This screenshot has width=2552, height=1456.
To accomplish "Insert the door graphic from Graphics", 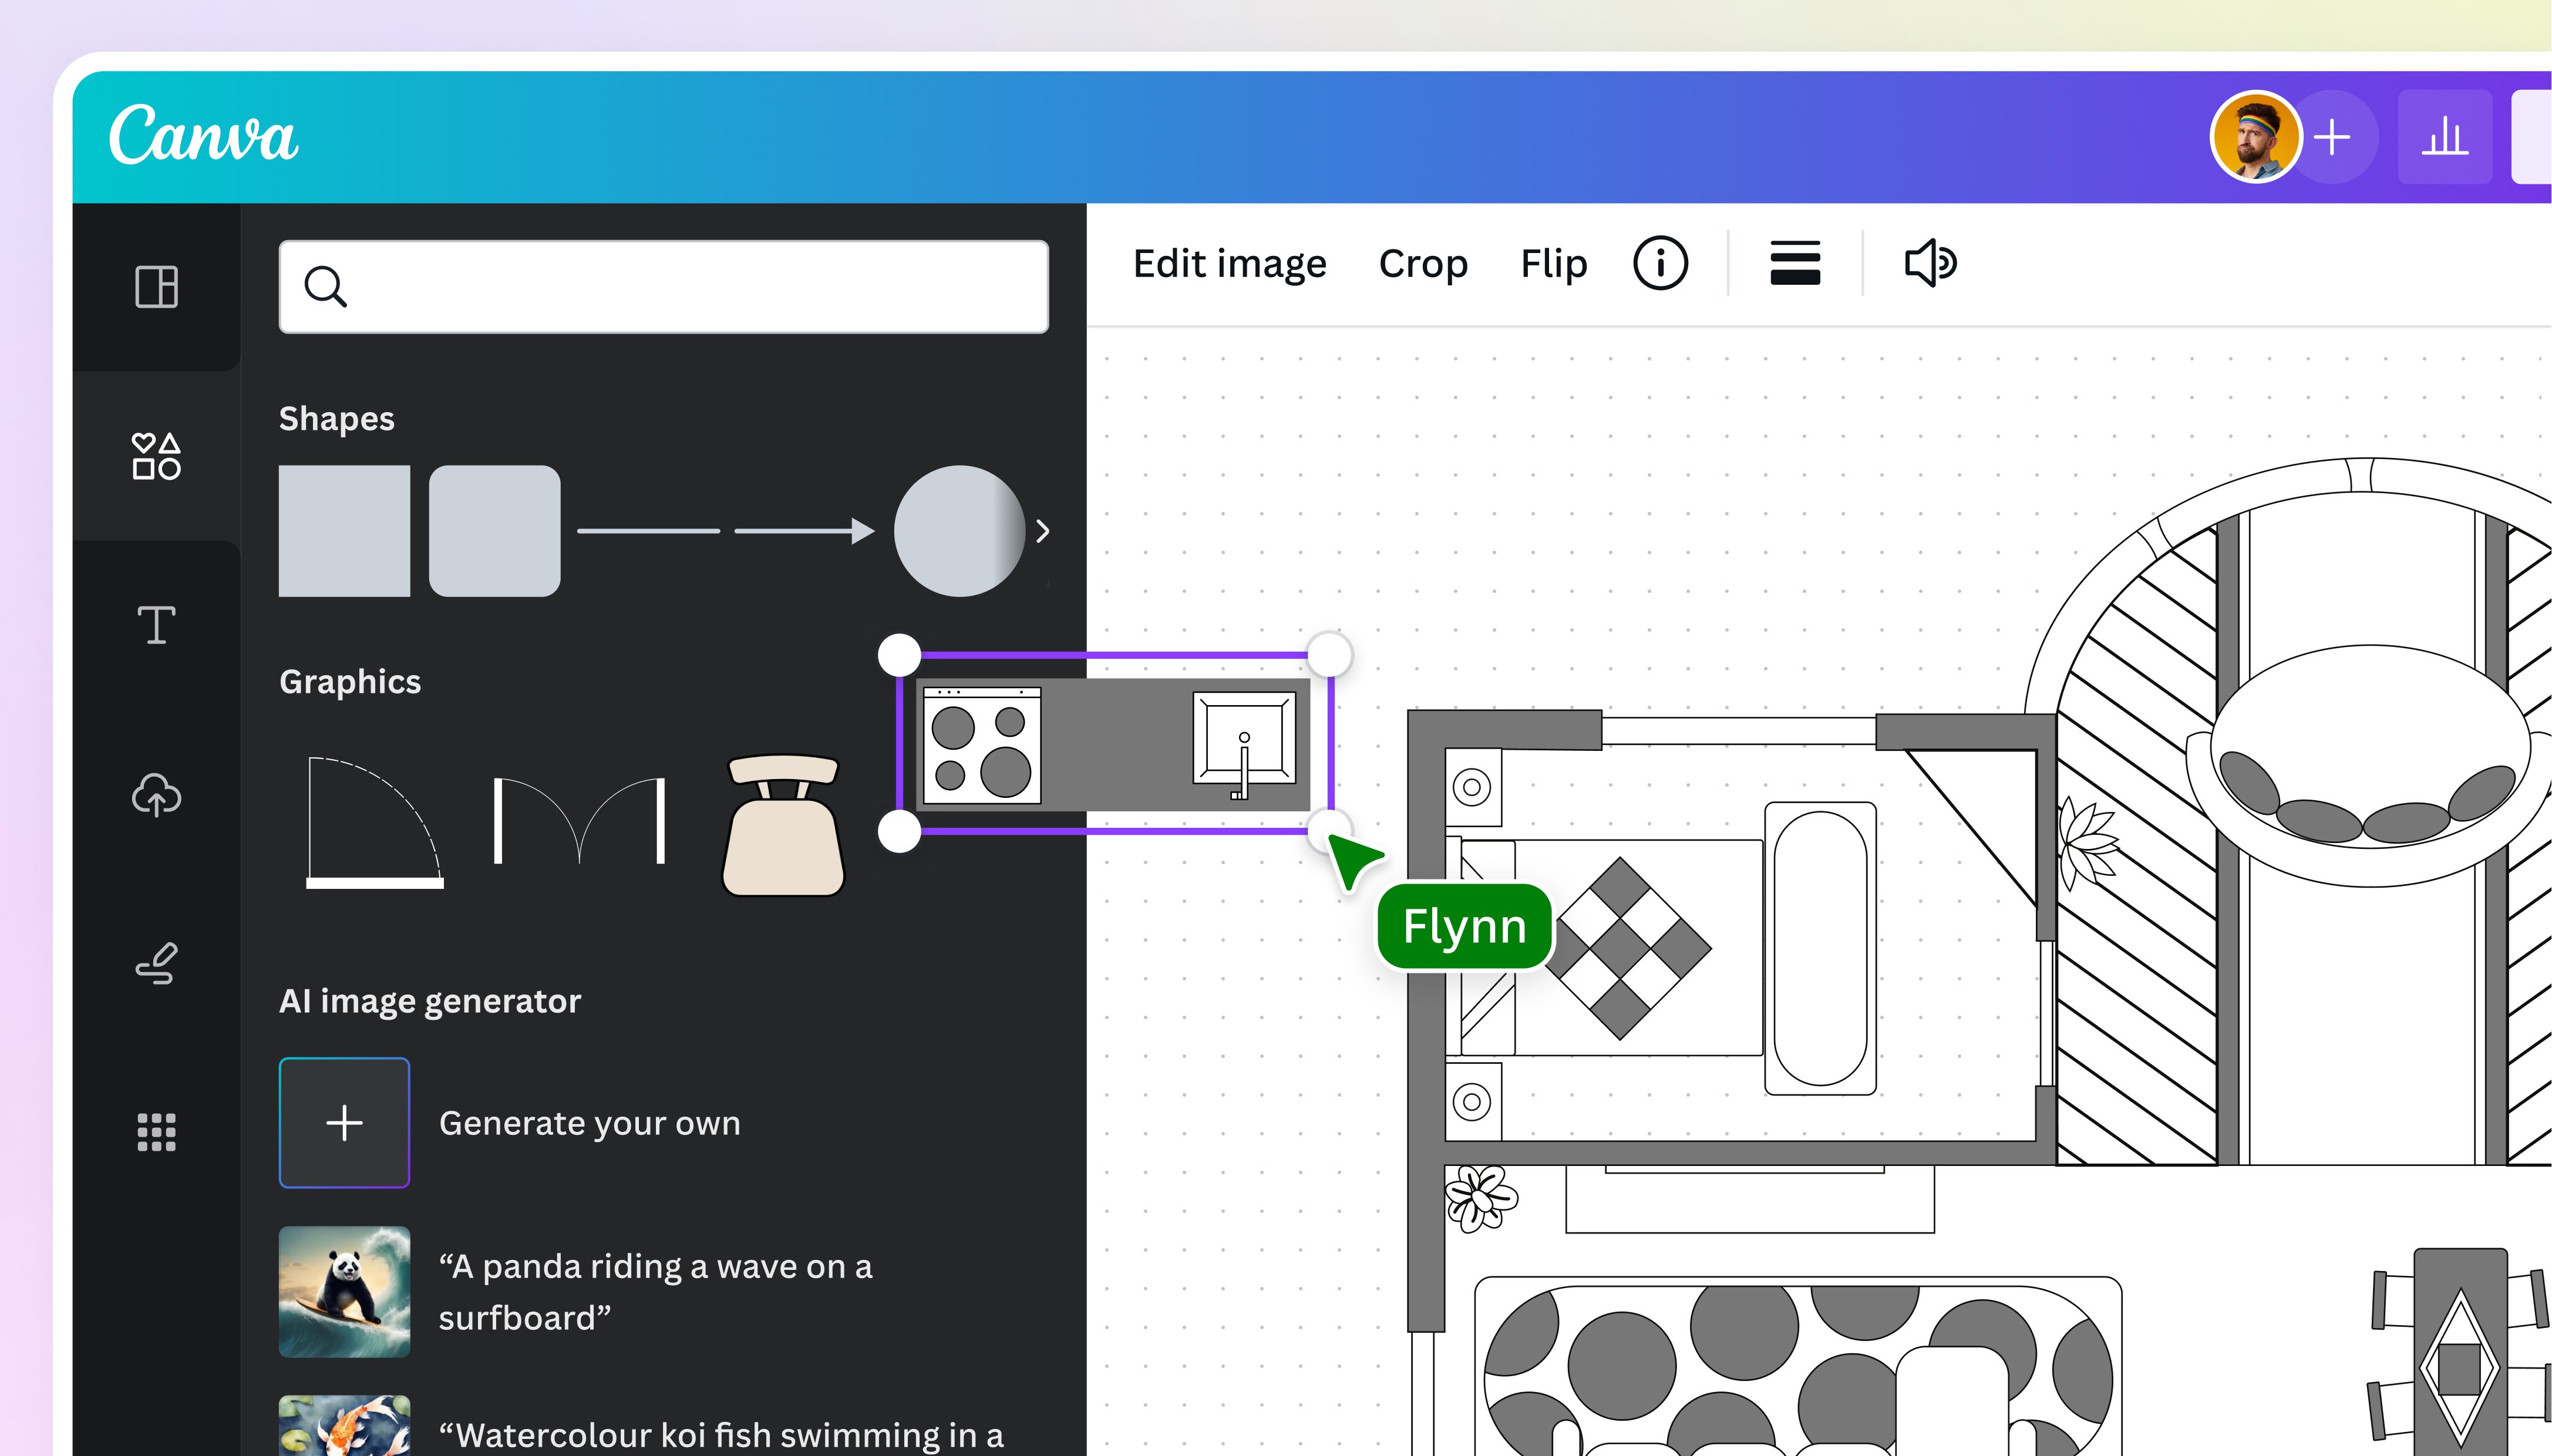I will (376, 820).
